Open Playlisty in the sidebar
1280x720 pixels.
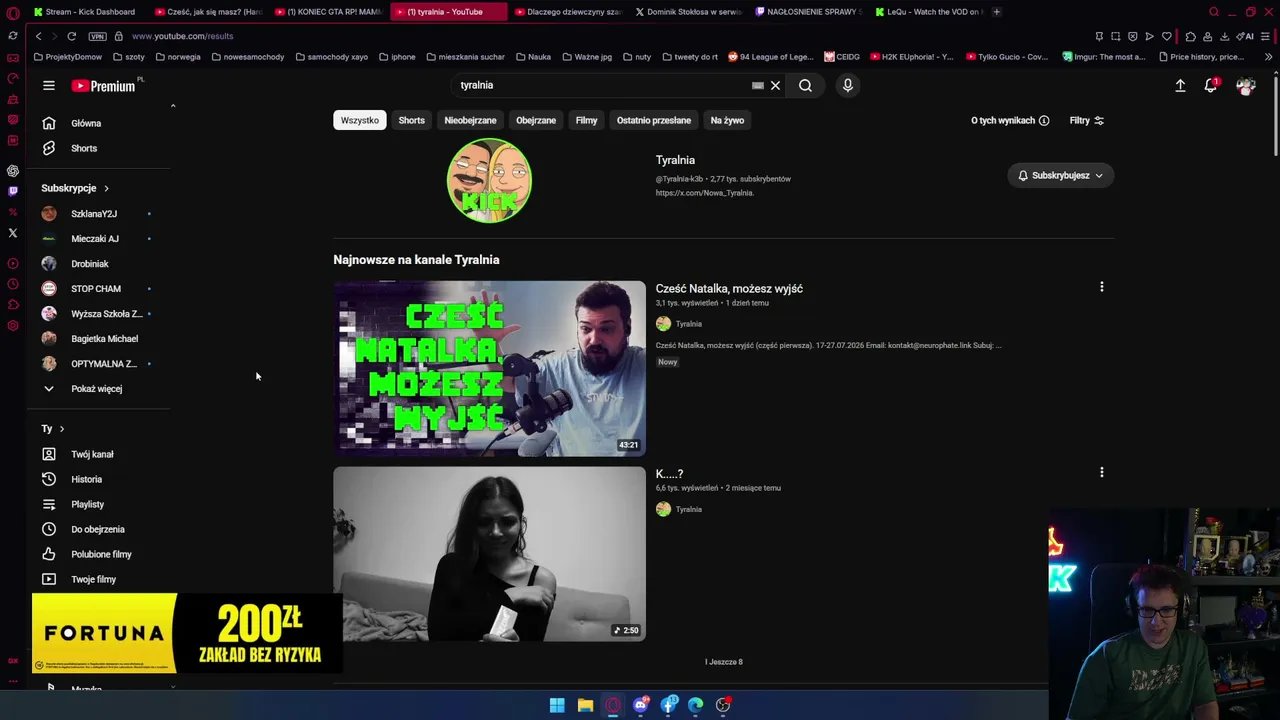[88, 504]
